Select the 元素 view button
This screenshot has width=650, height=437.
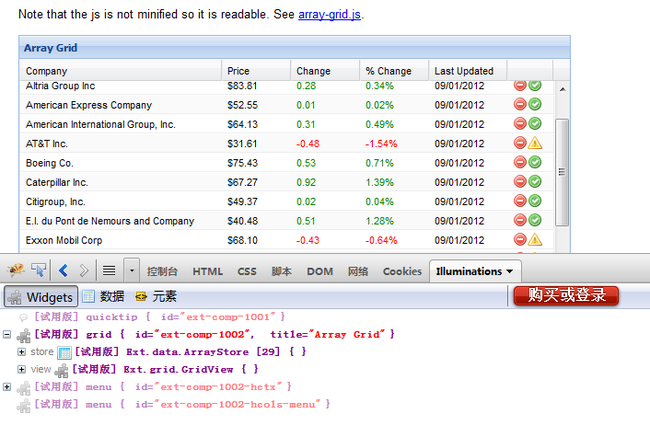click(x=156, y=296)
